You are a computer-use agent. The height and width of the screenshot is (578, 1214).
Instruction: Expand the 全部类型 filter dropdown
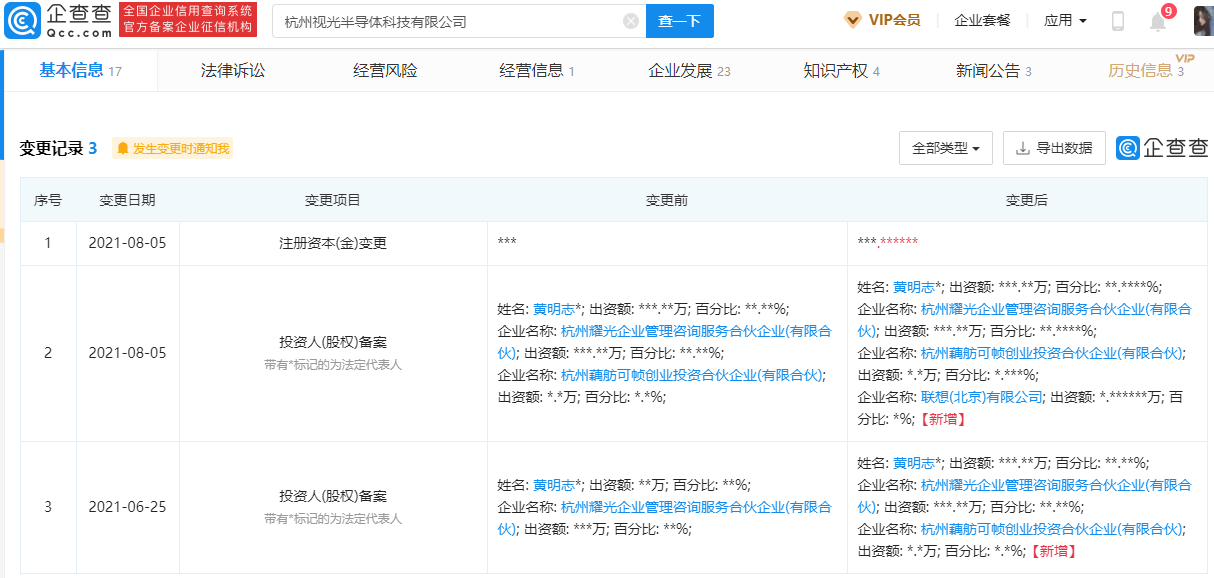[x=945, y=148]
